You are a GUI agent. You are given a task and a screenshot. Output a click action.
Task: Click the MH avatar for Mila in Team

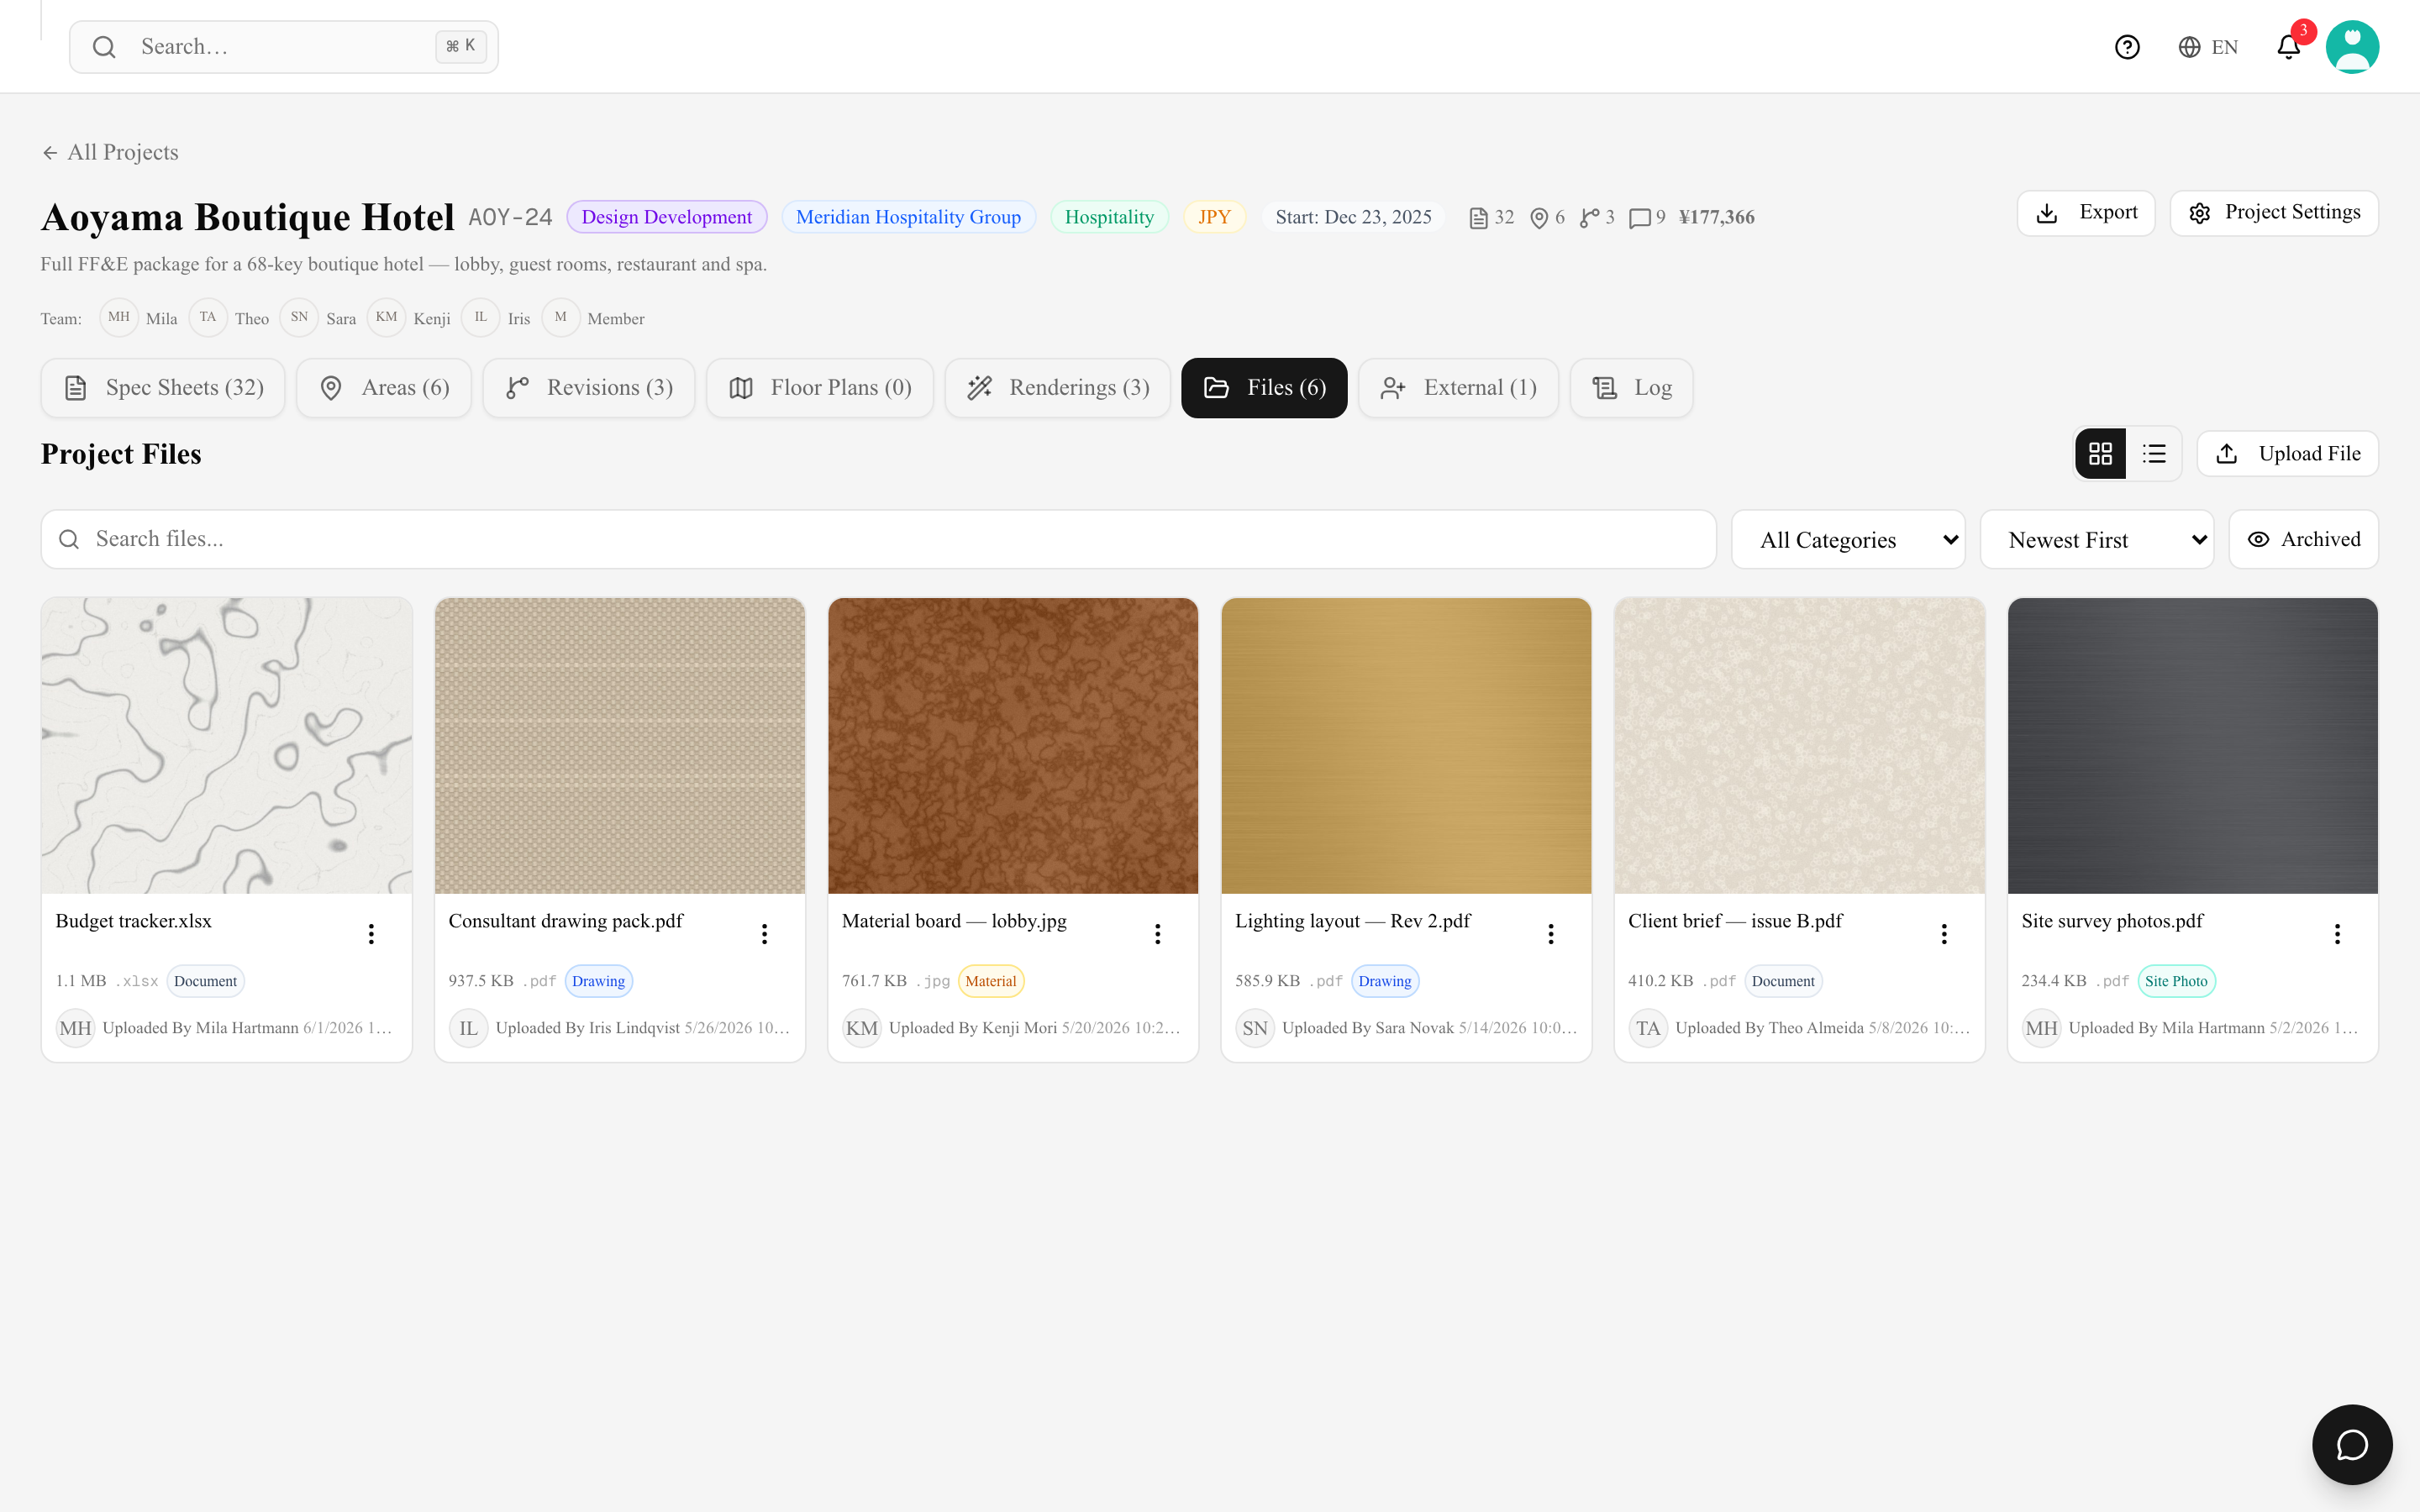click(119, 317)
